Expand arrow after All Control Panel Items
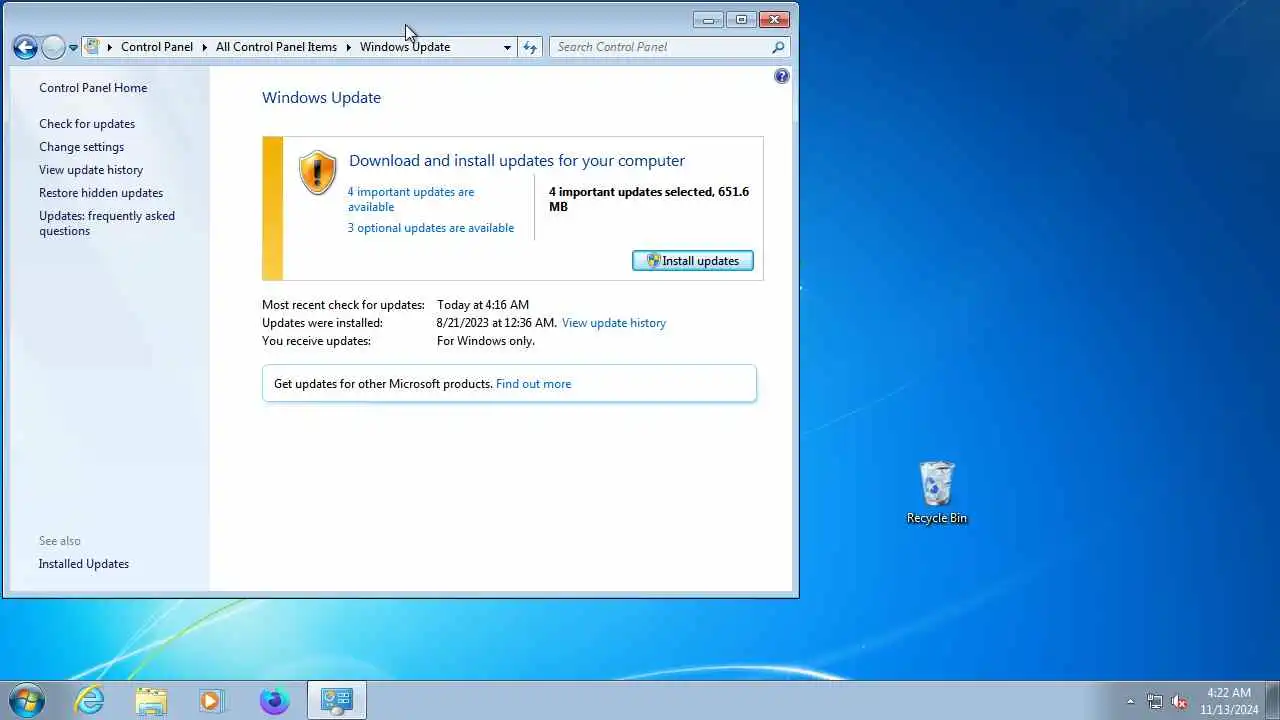 point(349,47)
